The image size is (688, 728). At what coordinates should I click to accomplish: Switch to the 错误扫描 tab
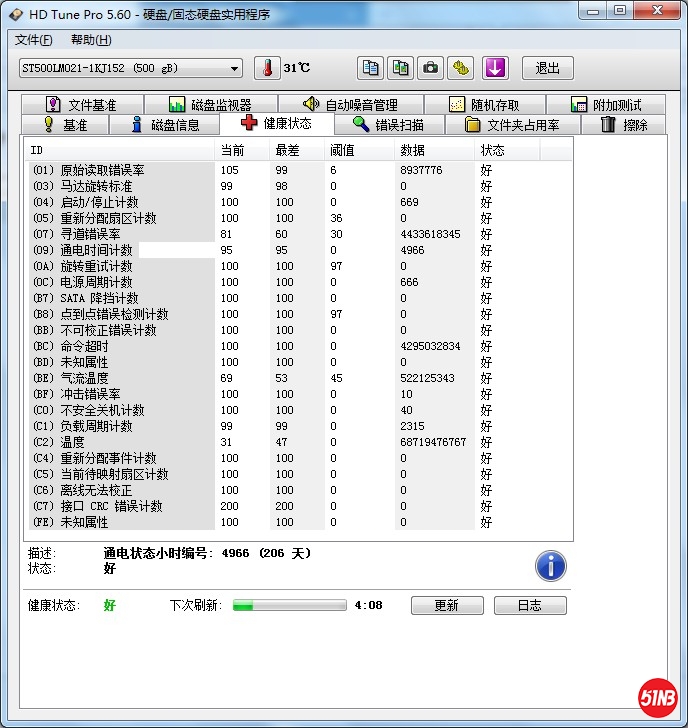[388, 125]
